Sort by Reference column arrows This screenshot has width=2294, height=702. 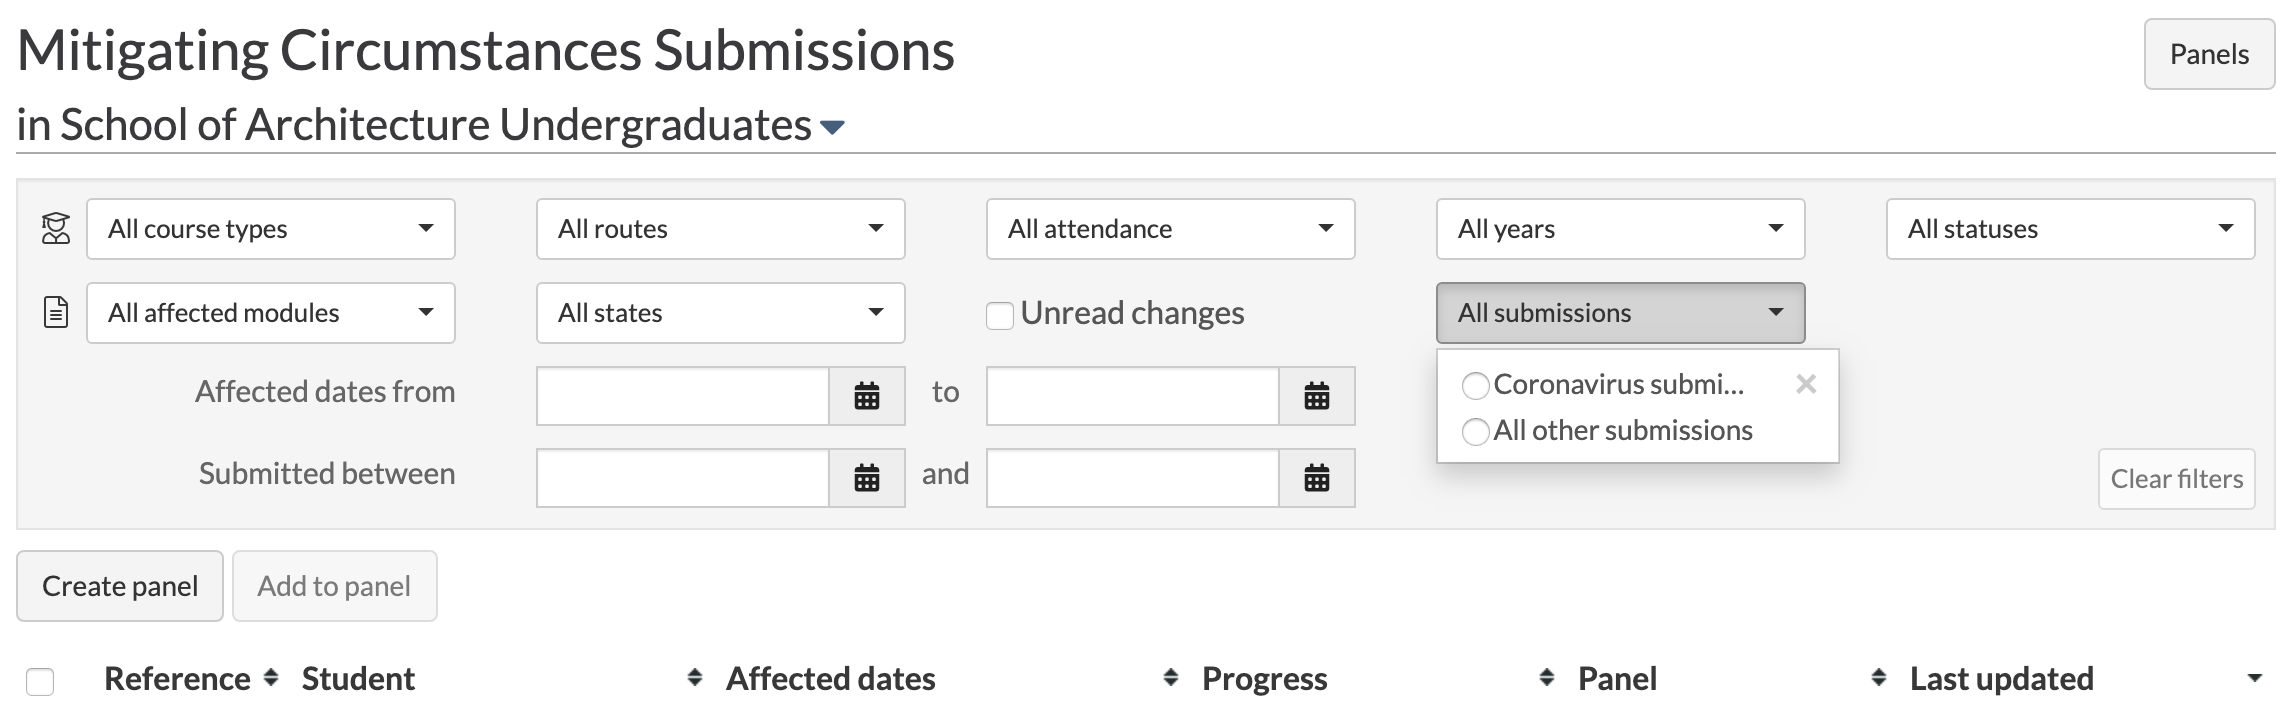[270, 678]
